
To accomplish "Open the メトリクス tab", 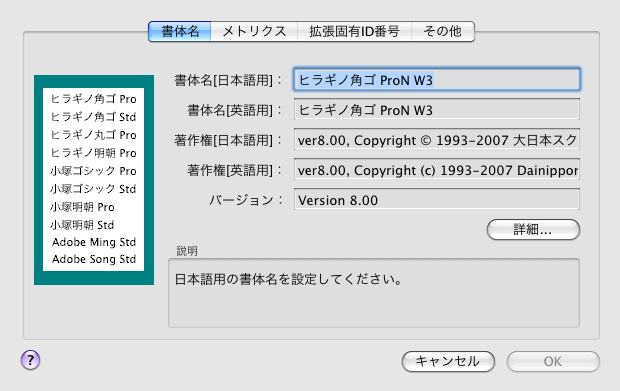I will pyautogui.click(x=254, y=31).
